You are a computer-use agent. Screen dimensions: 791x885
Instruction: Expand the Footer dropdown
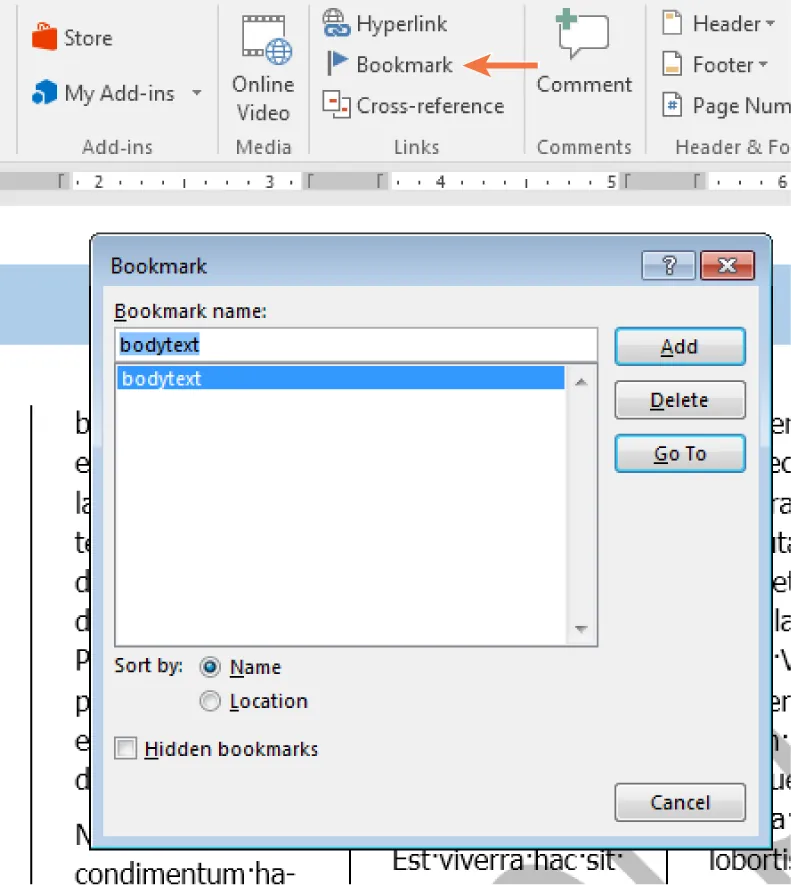tap(763, 65)
